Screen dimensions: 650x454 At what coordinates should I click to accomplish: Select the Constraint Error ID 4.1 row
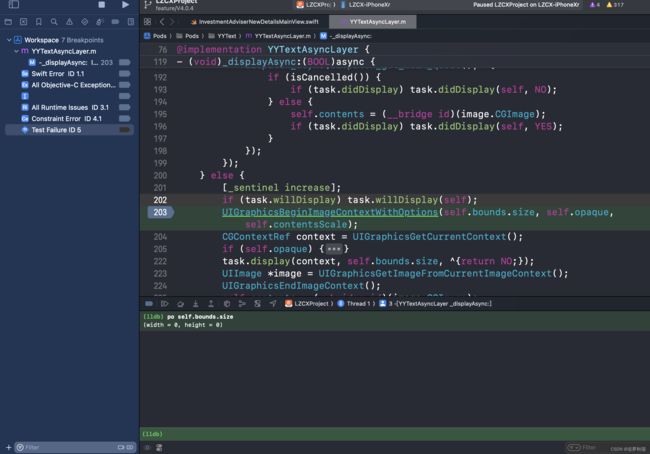(69, 119)
